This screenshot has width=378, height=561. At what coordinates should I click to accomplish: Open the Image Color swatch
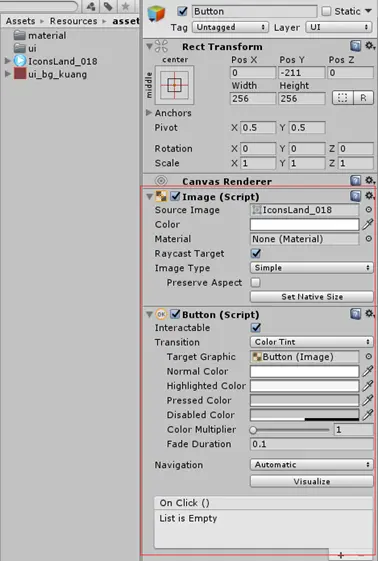tap(305, 224)
